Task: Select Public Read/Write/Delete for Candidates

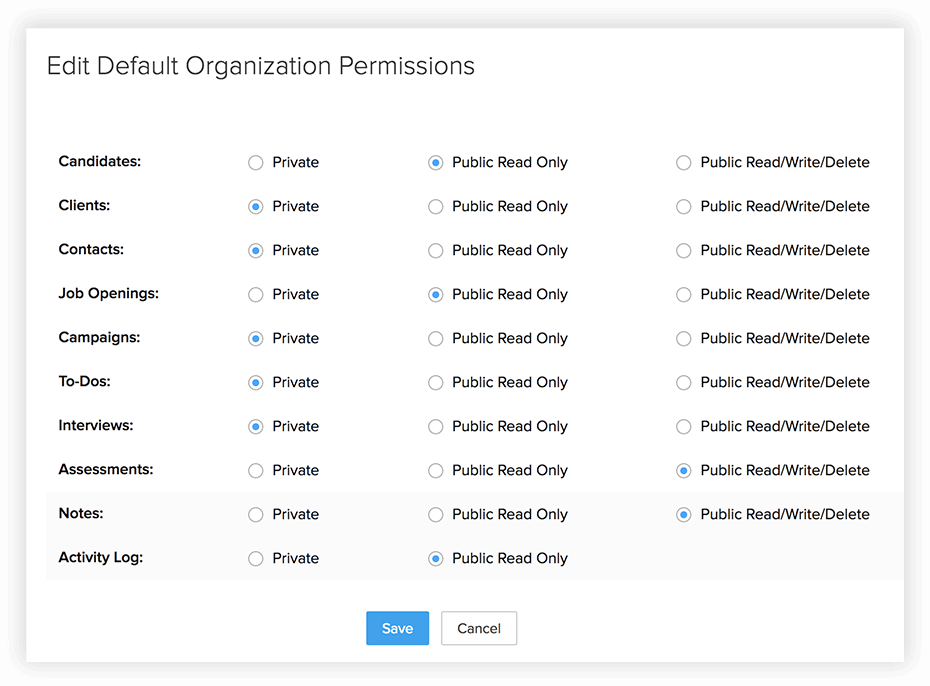Action: pyautogui.click(x=684, y=163)
